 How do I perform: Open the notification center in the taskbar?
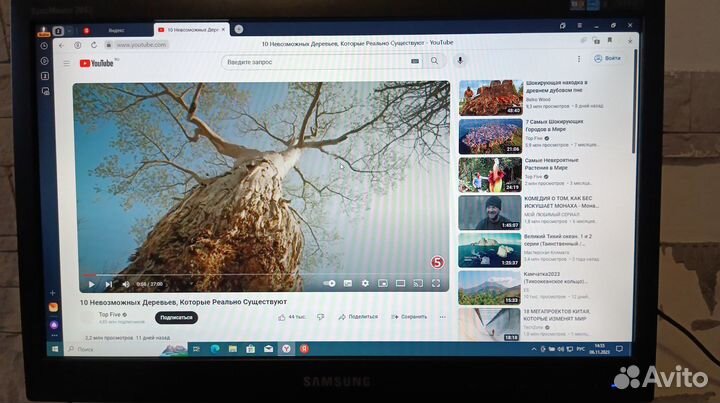pos(619,349)
